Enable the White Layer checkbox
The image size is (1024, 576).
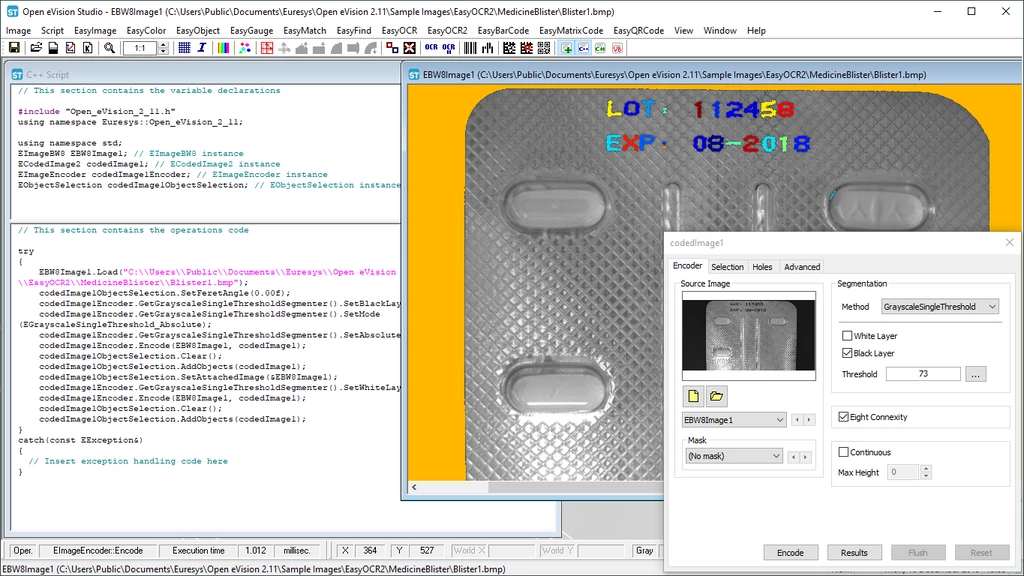coord(848,336)
